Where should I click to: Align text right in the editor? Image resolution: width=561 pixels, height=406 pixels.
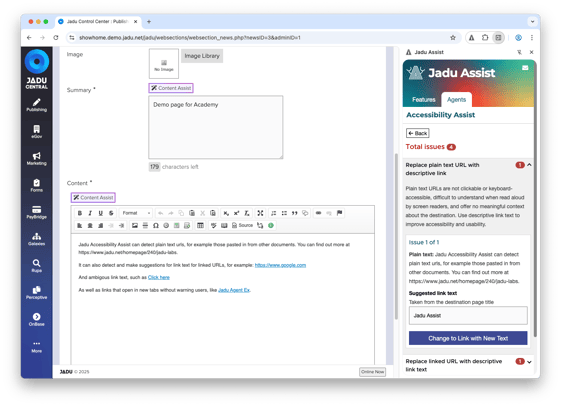point(101,226)
